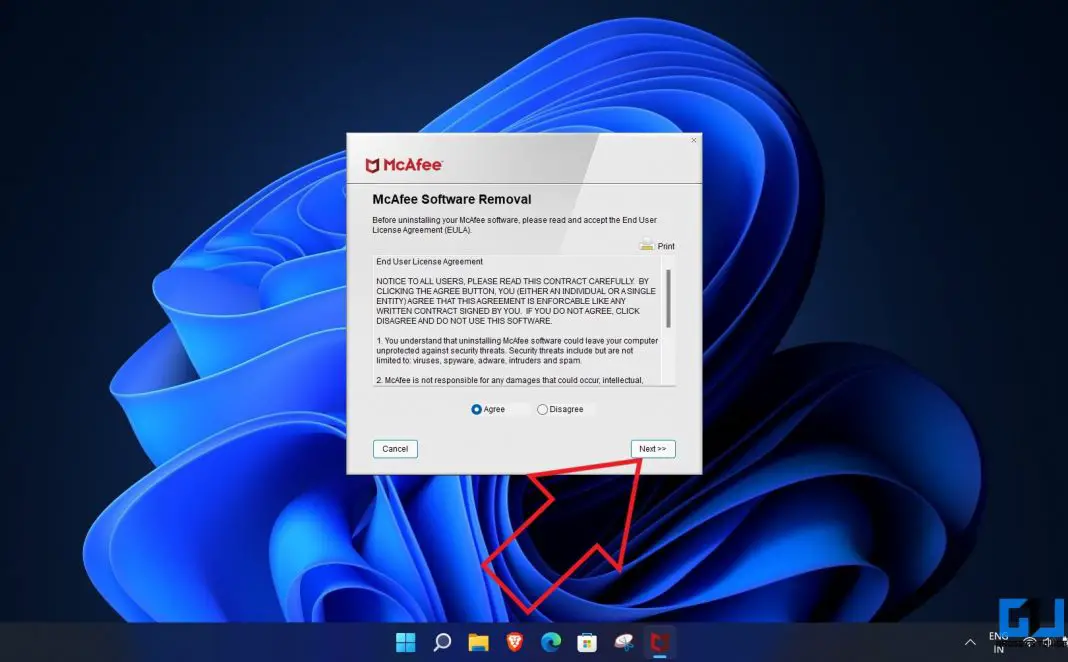Click the Next button to continue removal
Screen dimensions: 1068x662
[x=652, y=448]
